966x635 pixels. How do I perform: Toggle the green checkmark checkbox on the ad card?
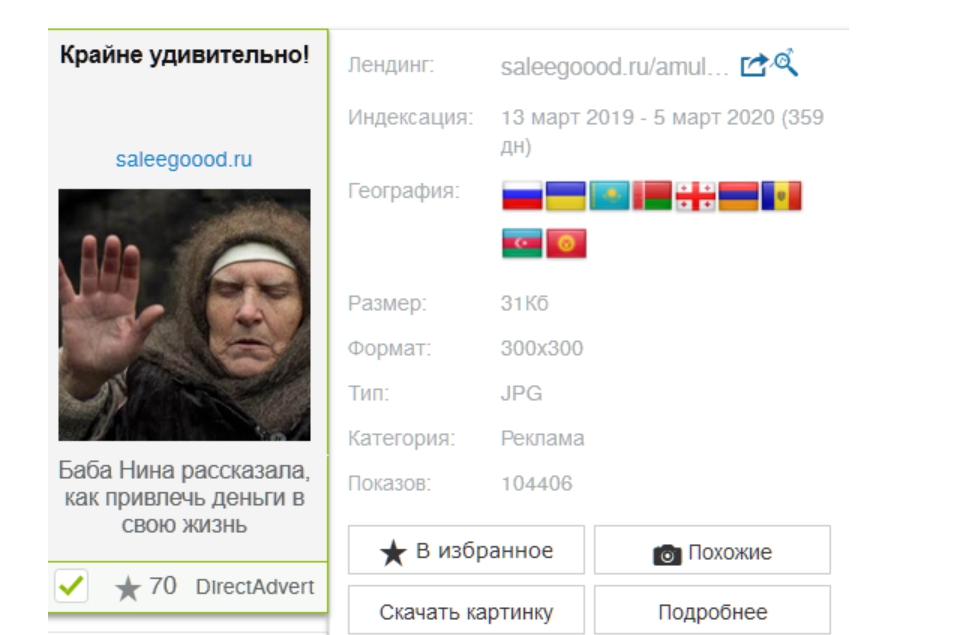(x=71, y=586)
